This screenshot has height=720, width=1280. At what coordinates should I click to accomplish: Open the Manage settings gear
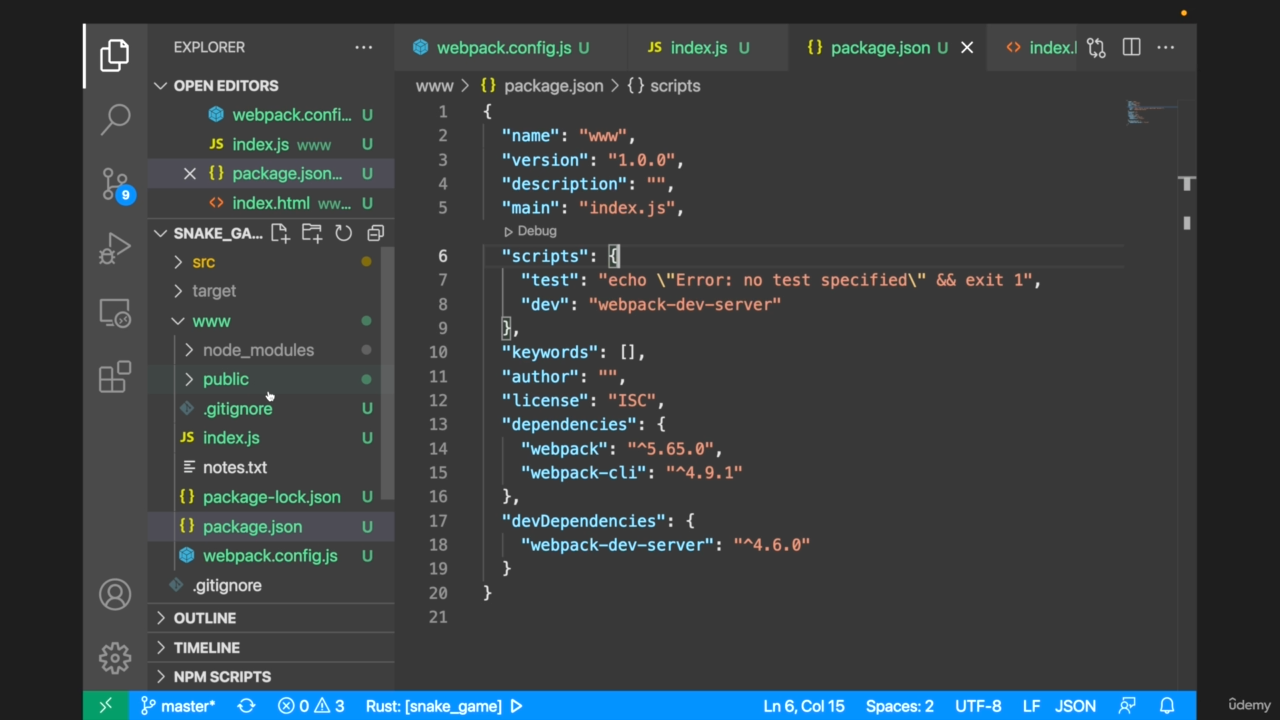coord(115,658)
